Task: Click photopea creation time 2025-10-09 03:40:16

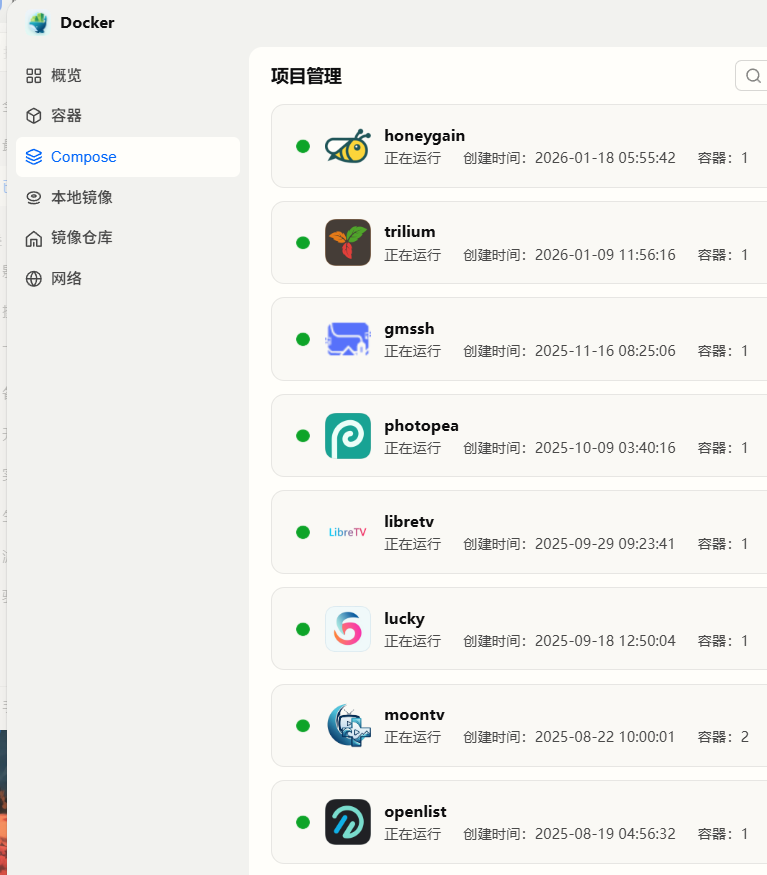Action: pos(605,448)
